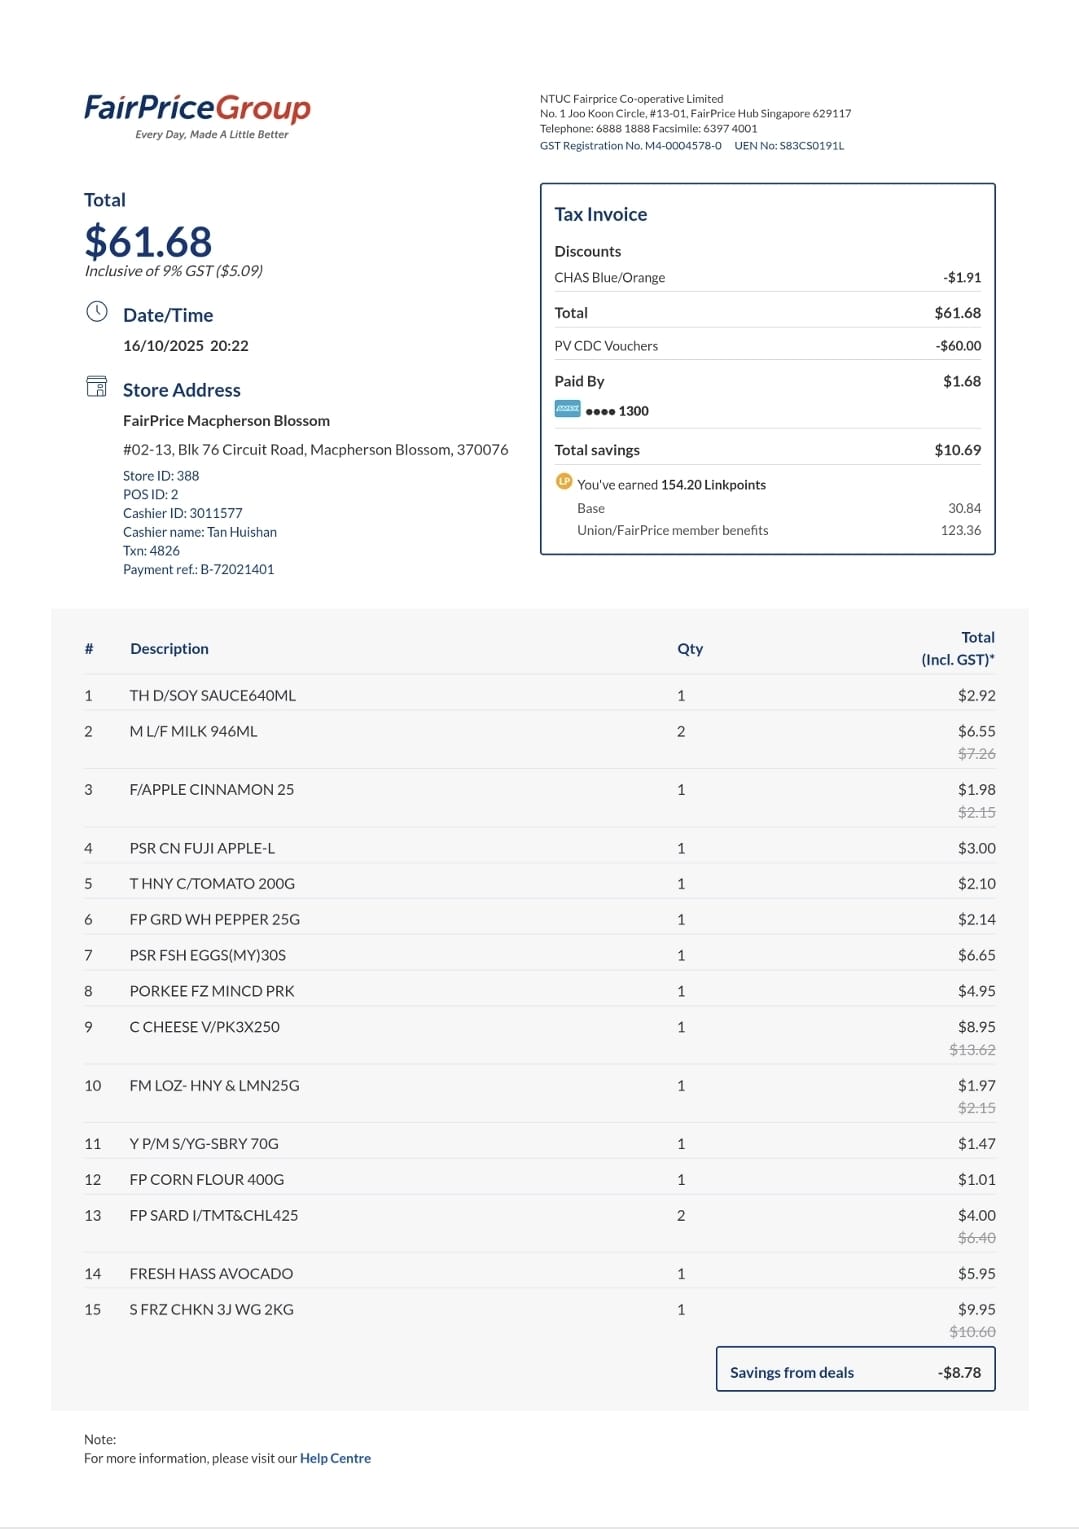Click the Qty column header
This screenshot has width=1079, height=1529.
(690, 649)
